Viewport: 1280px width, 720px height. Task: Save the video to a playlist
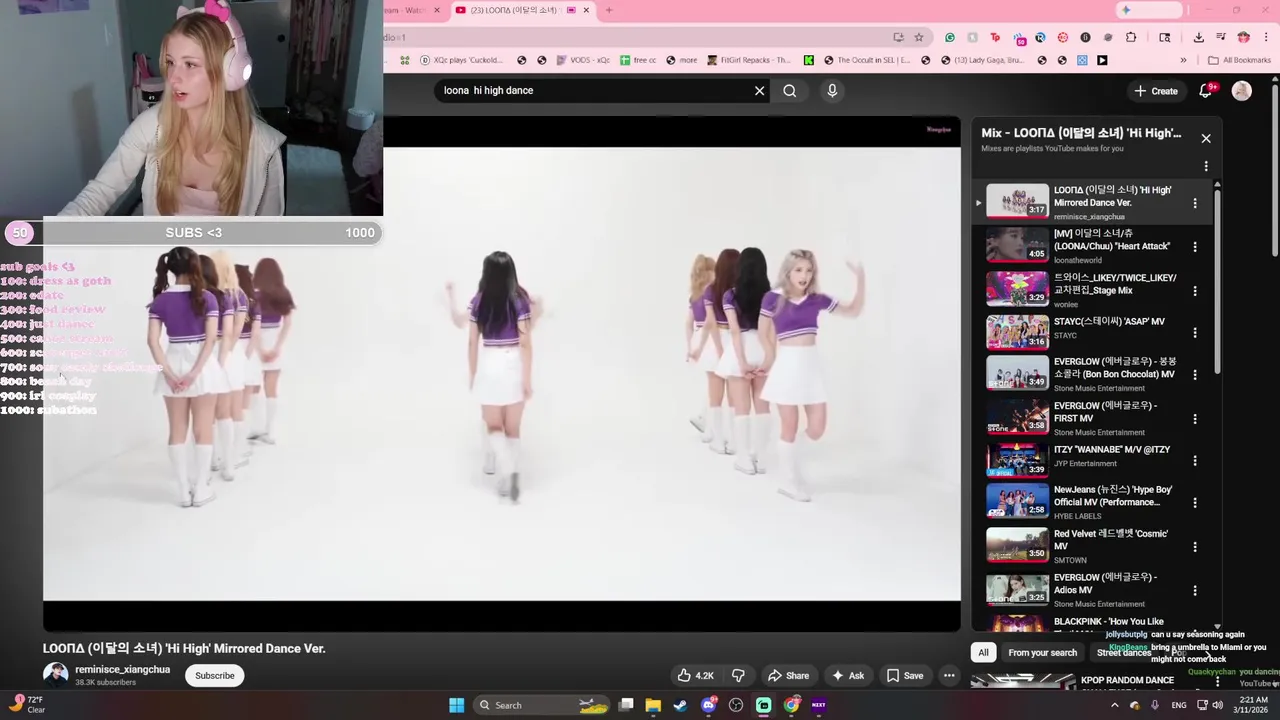905,675
